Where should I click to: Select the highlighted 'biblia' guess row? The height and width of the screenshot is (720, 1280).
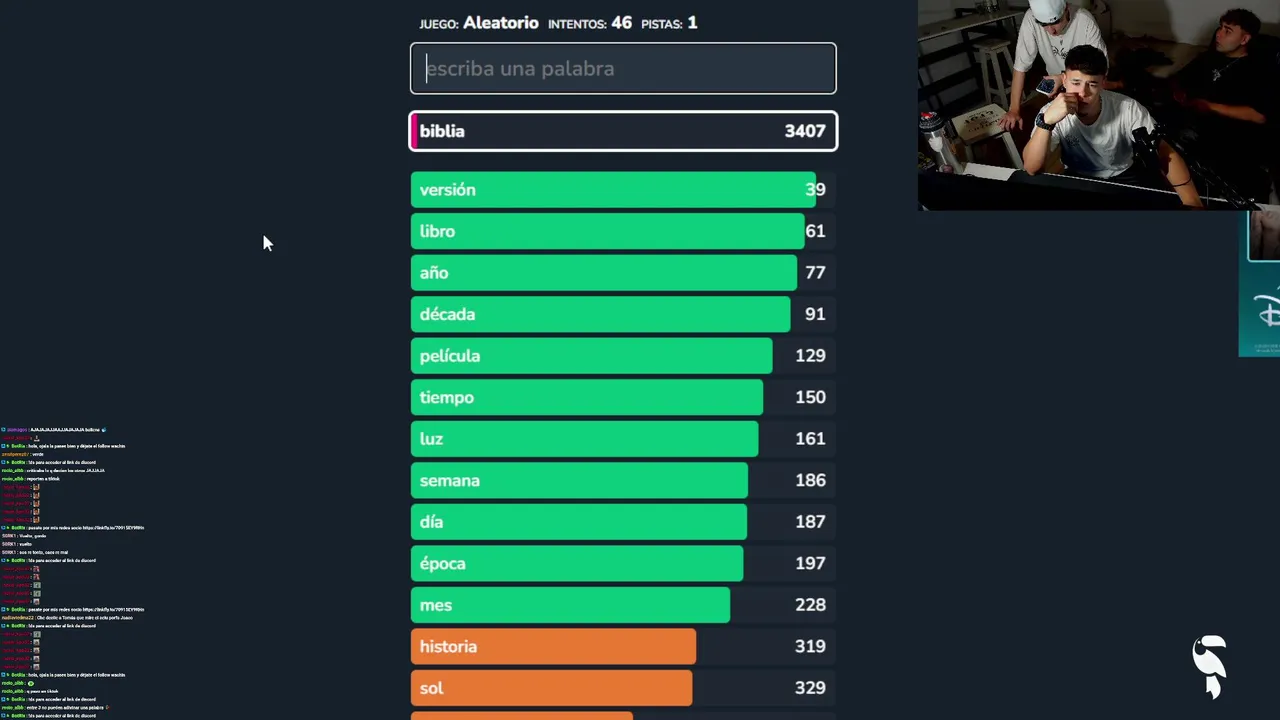pyautogui.click(x=623, y=131)
